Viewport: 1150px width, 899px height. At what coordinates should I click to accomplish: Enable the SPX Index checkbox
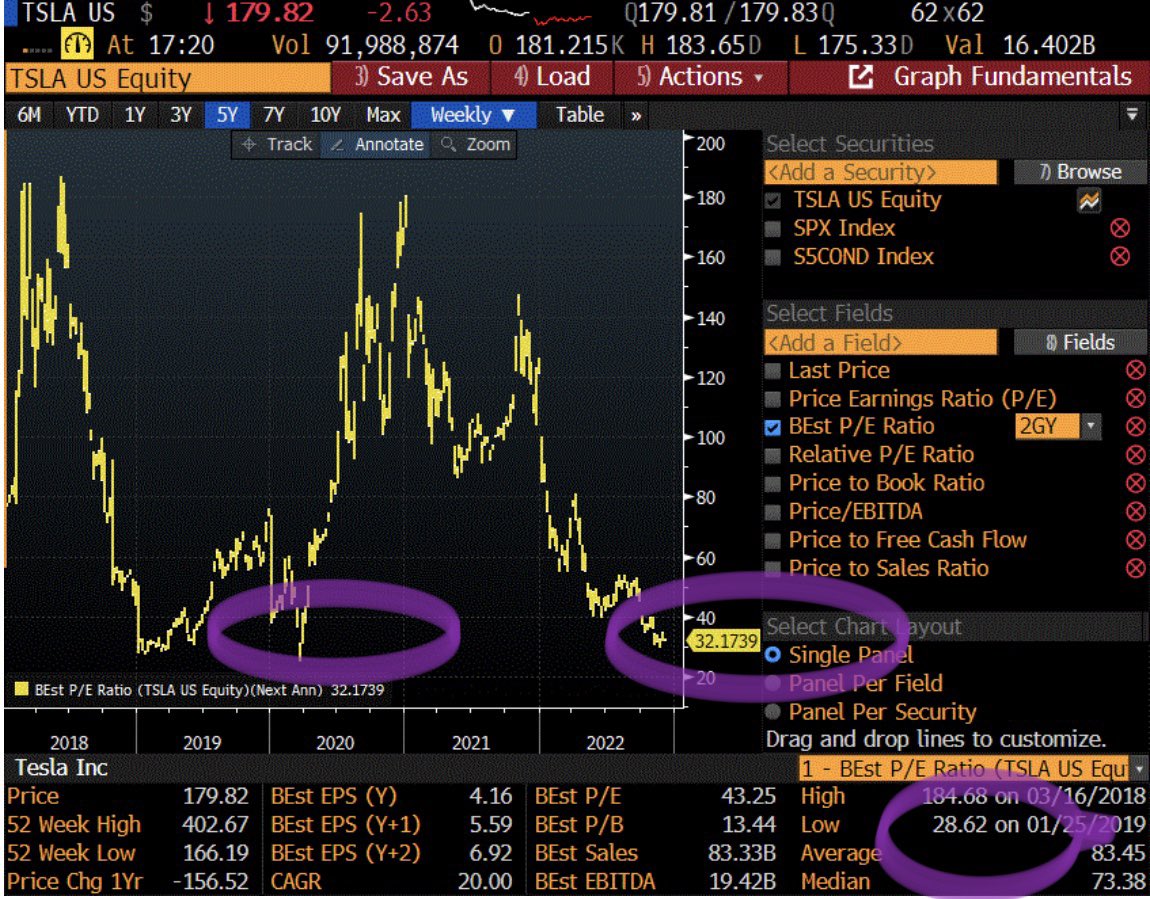(773, 229)
